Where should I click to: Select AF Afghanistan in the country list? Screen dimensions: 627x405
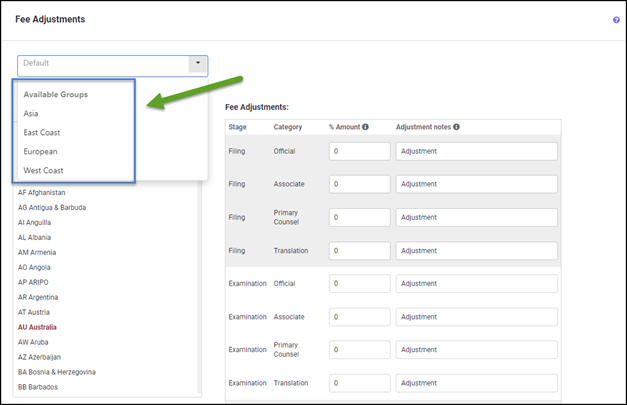coord(42,192)
